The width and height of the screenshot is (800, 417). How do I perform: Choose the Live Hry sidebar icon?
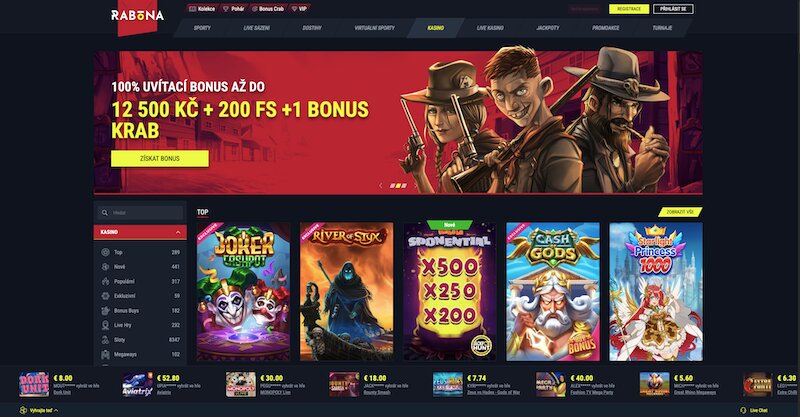click(x=105, y=325)
